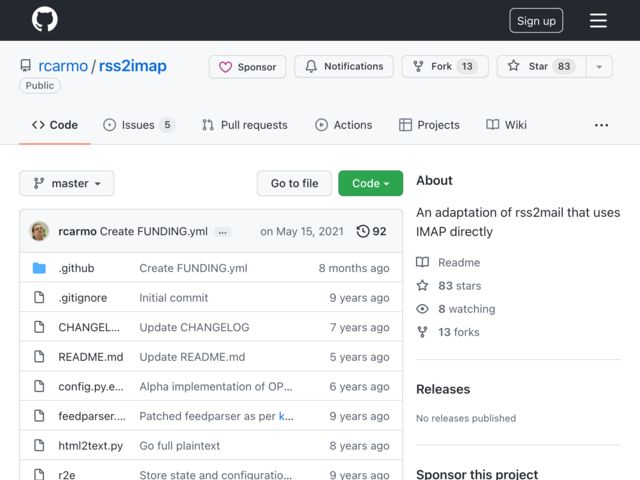
Task: Click the config.py.e... file icon
Action: click(x=39, y=387)
